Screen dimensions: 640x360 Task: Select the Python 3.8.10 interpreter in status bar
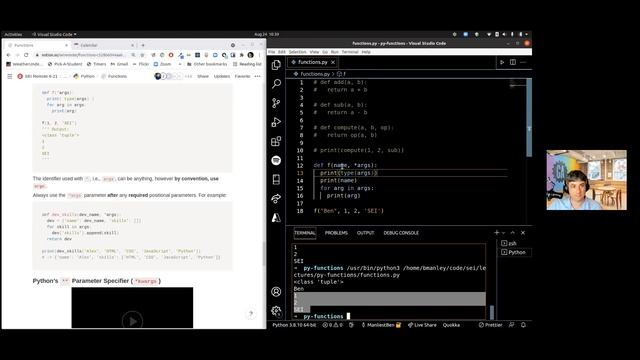(294, 325)
